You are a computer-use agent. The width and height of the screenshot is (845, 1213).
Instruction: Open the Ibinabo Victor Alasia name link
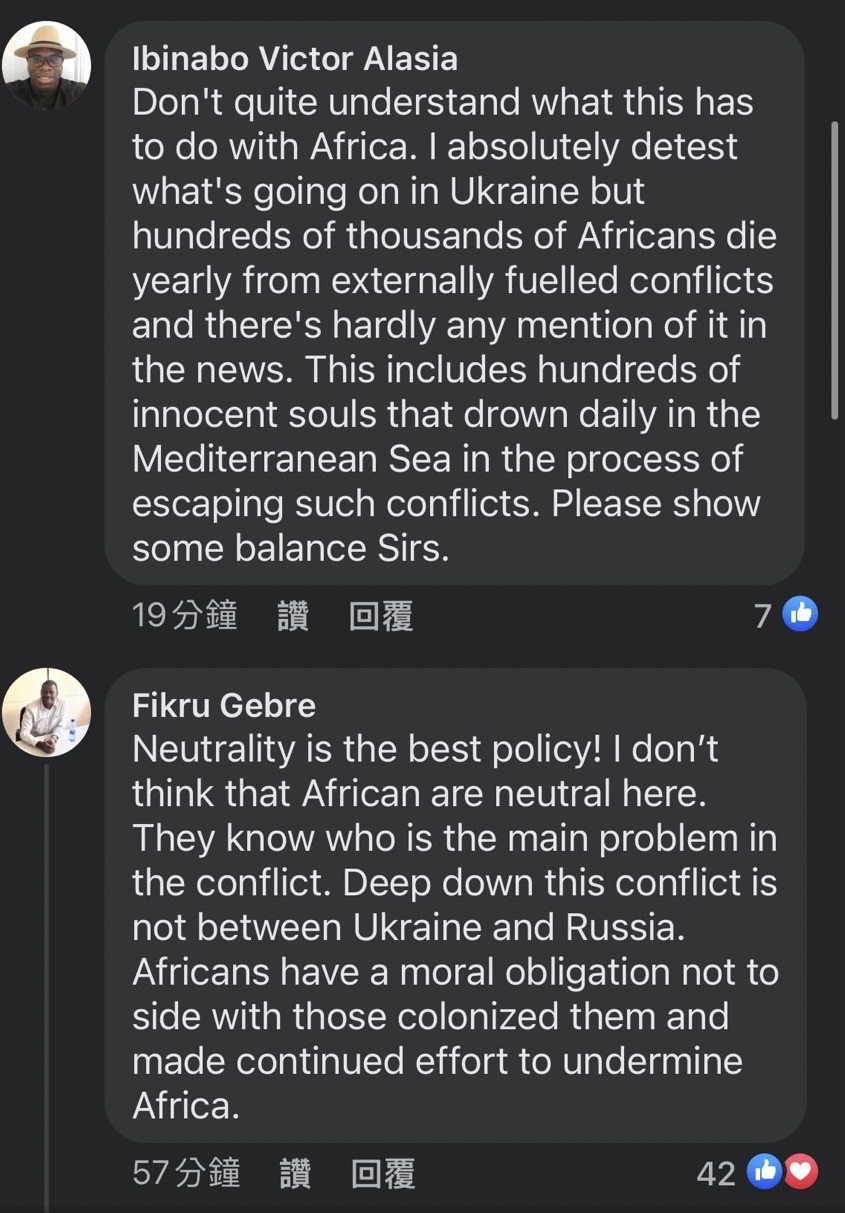tap(295, 59)
